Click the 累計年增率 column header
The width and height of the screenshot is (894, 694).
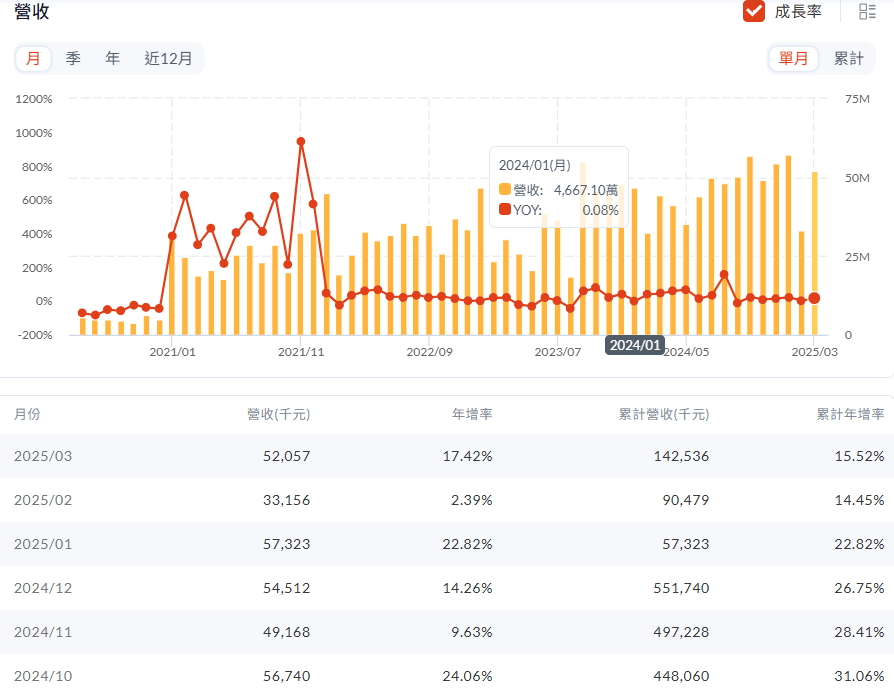click(850, 414)
